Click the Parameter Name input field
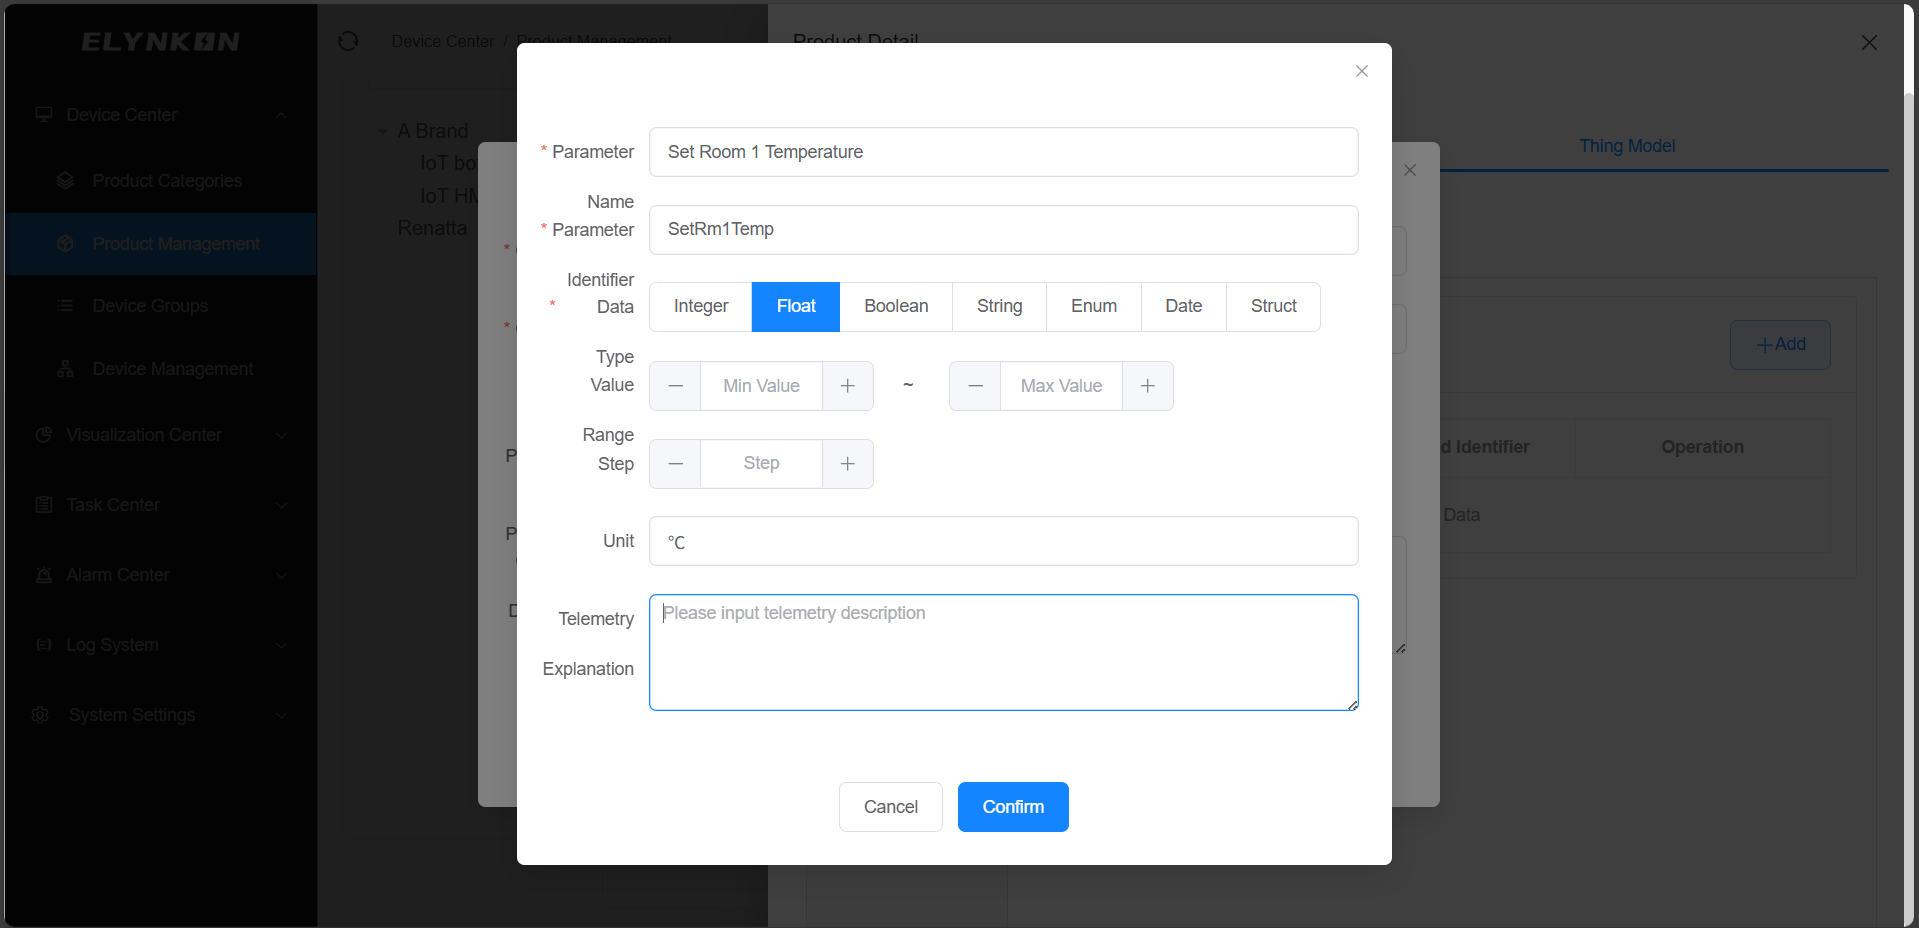 [1003, 152]
